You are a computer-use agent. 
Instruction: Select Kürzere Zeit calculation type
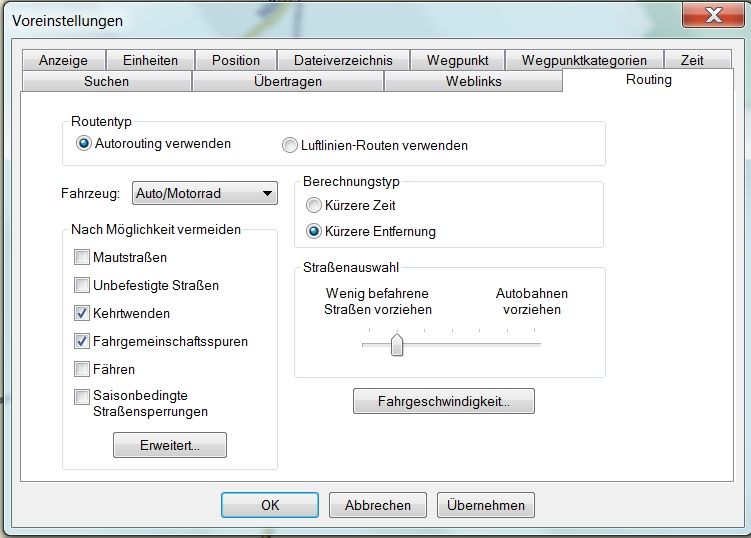[315, 205]
